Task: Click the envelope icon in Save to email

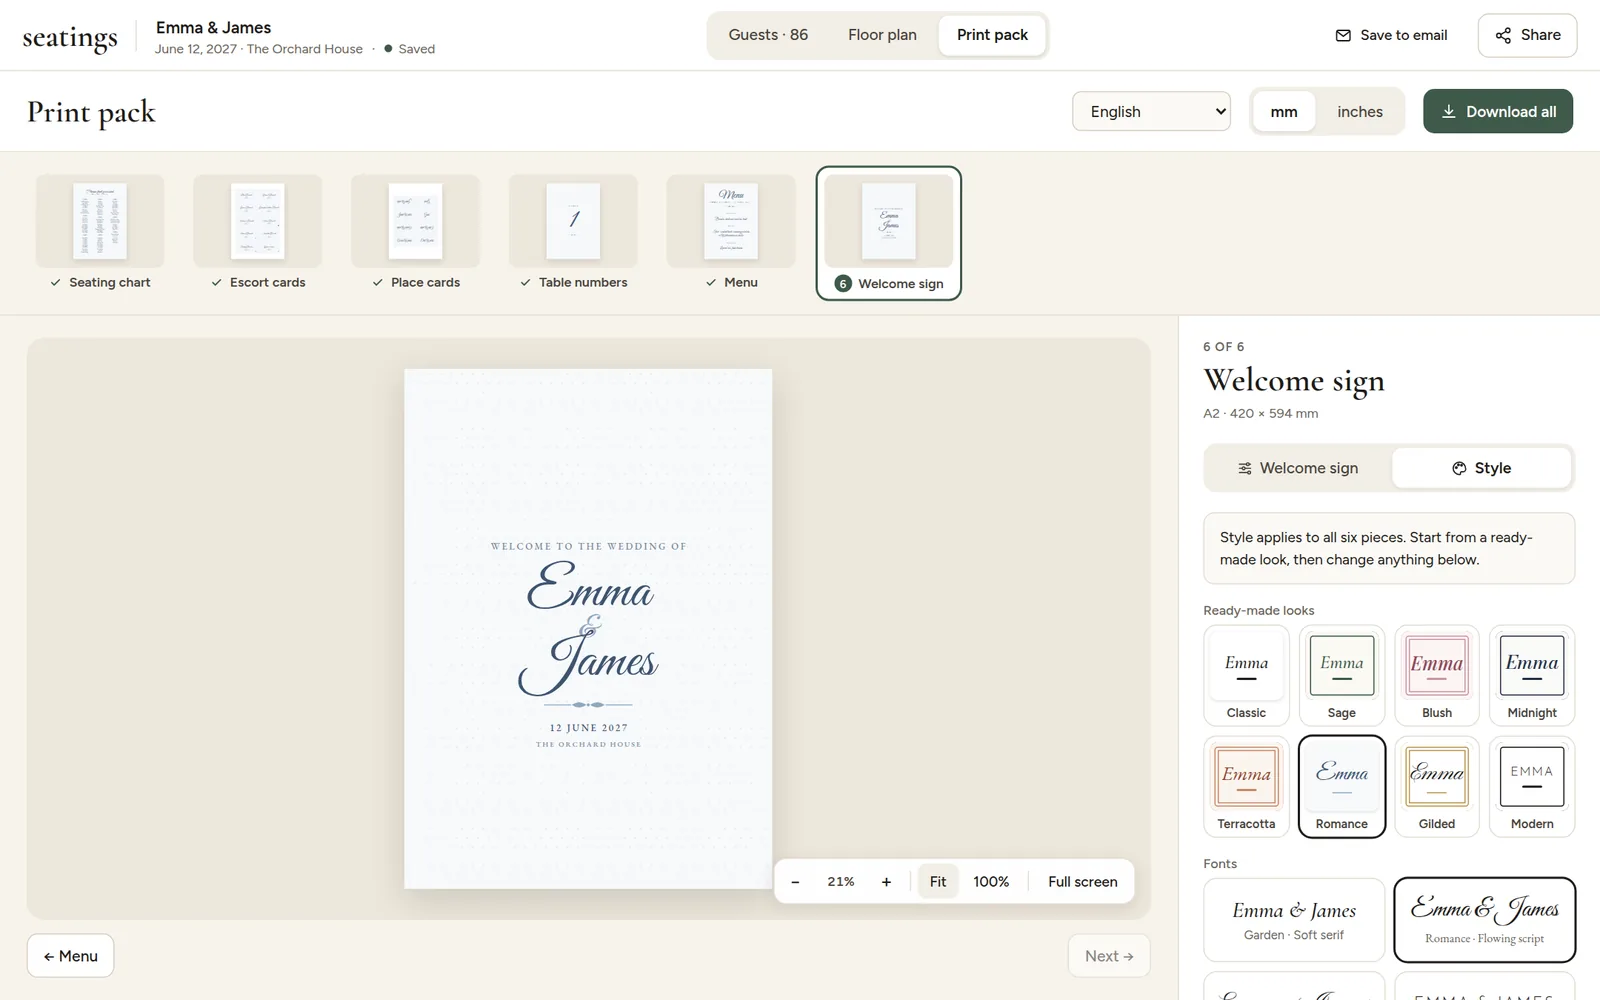Action: [1343, 35]
